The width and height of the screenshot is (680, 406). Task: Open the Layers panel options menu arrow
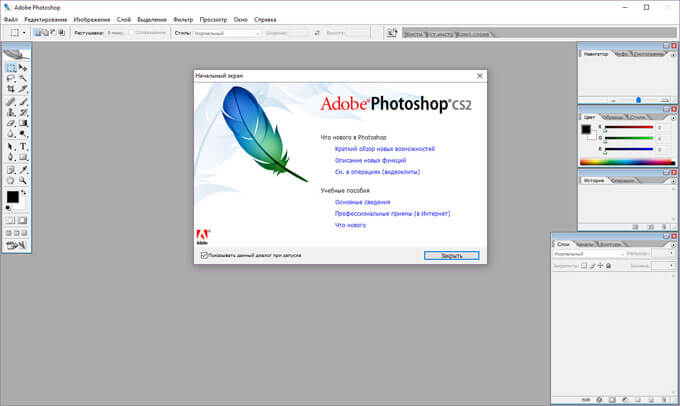click(673, 245)
